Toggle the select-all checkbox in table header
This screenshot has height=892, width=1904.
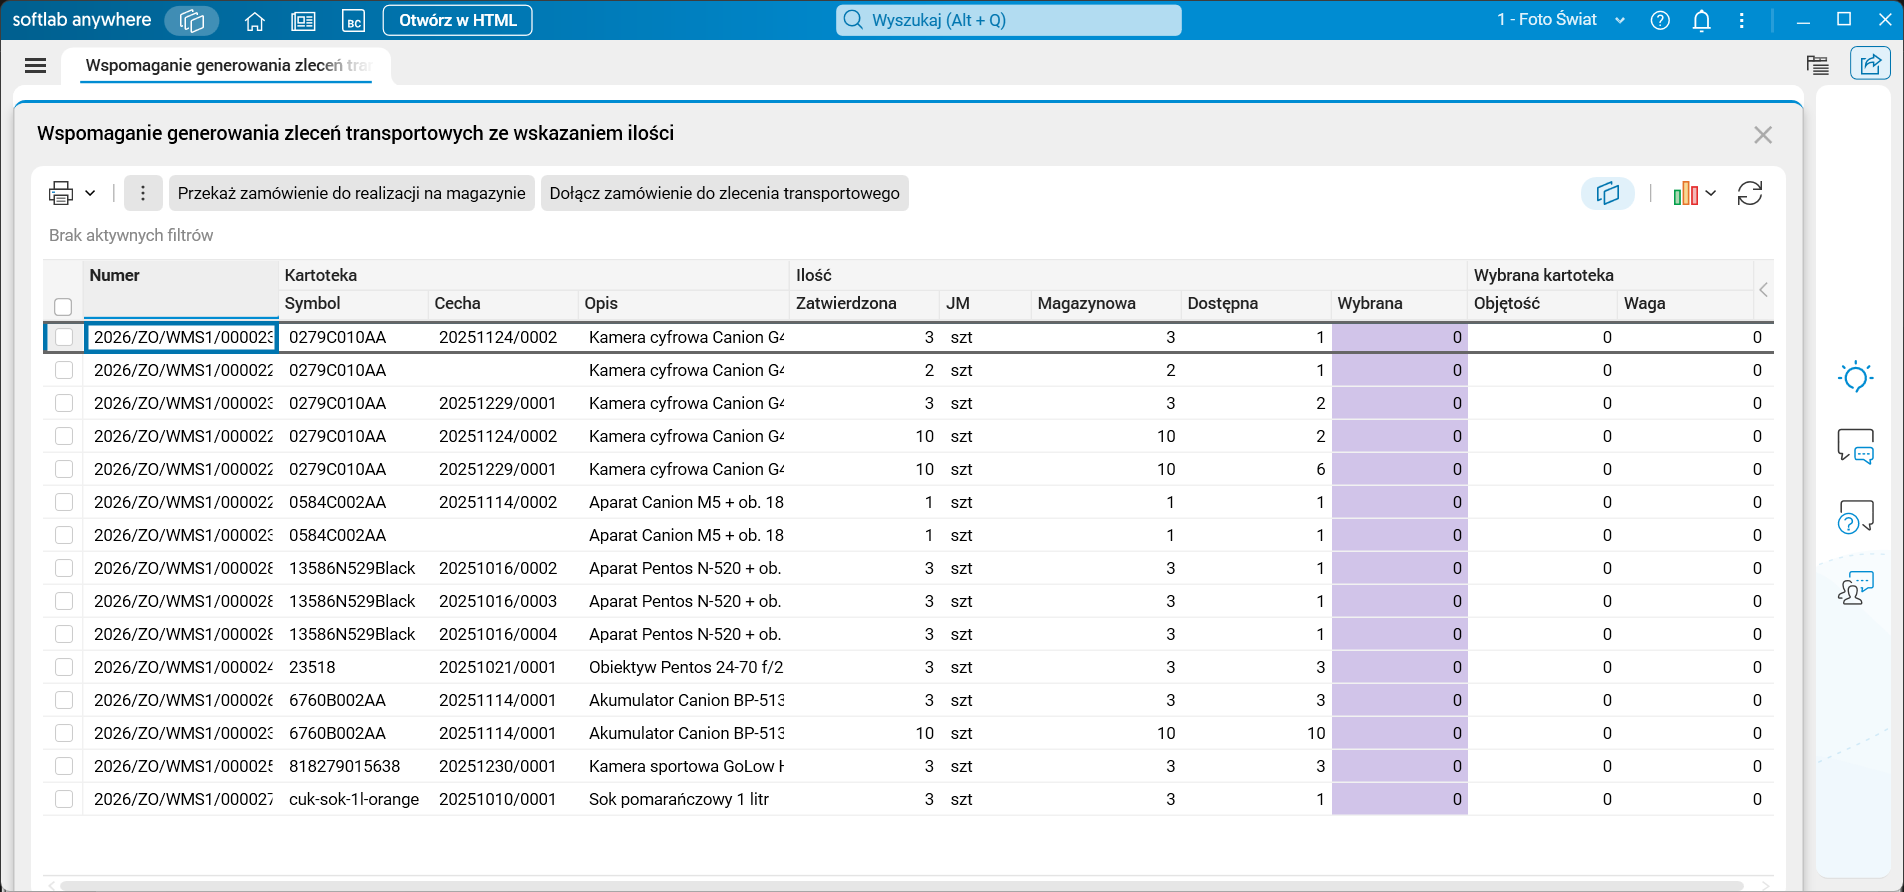[63, 307]
